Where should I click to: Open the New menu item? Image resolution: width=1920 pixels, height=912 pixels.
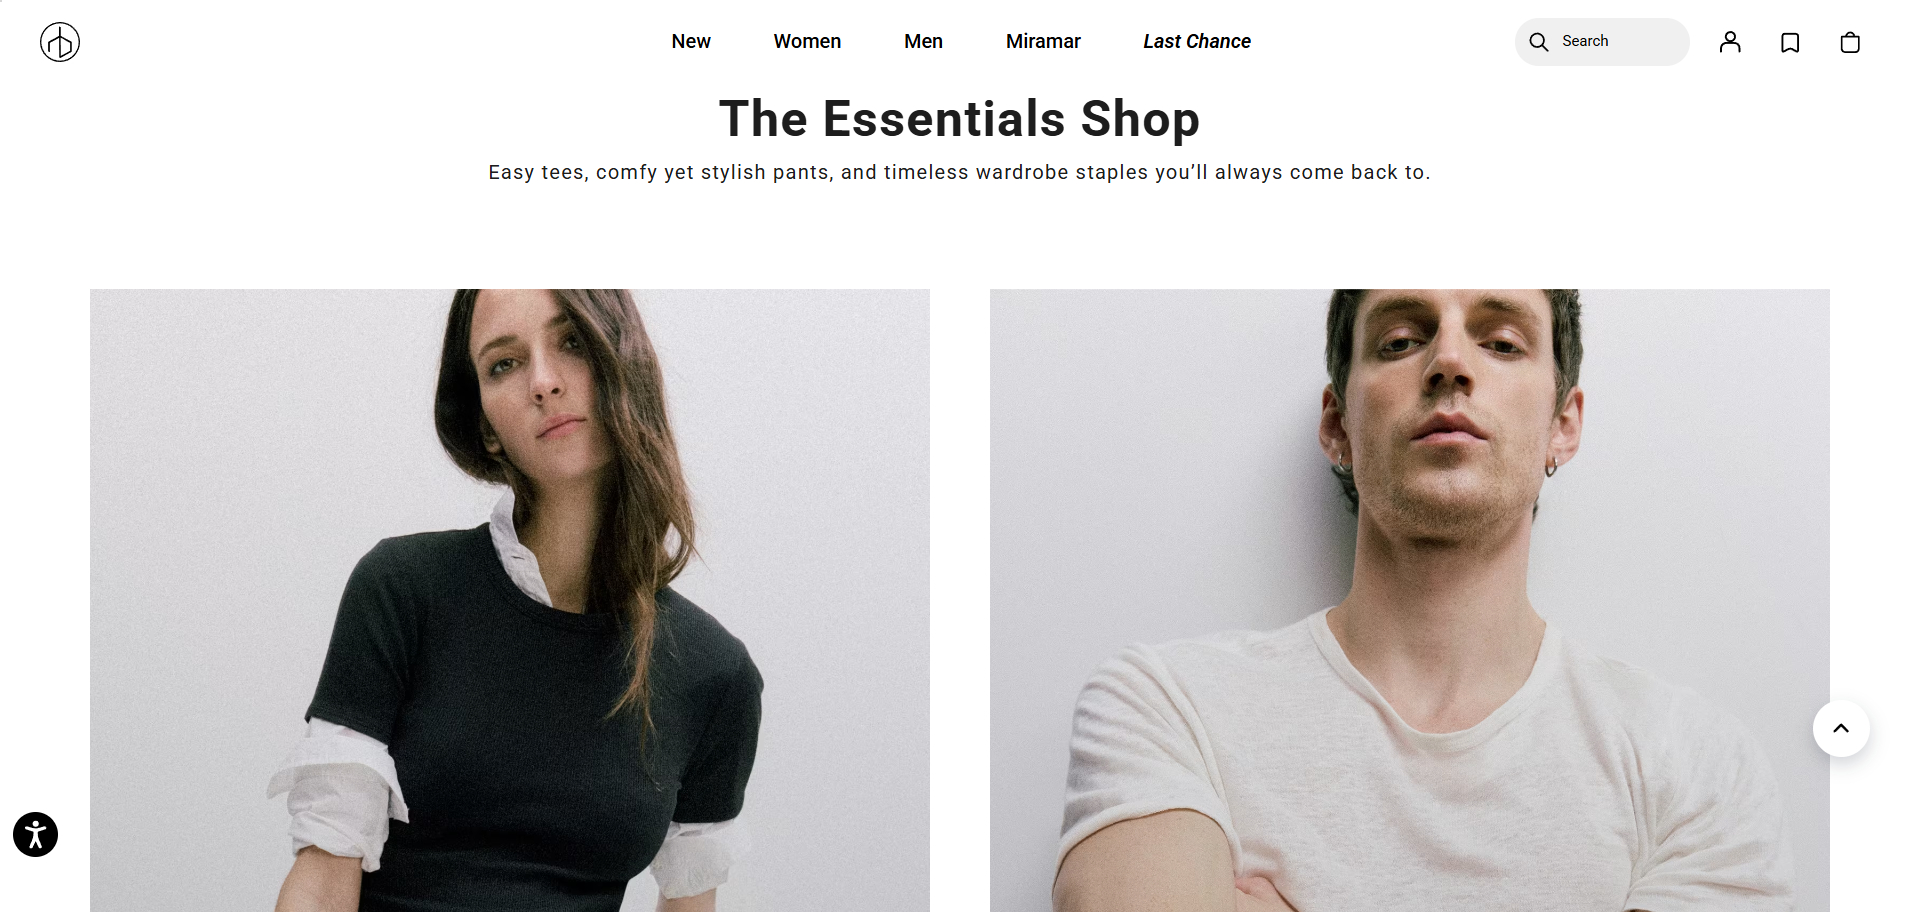691,41
